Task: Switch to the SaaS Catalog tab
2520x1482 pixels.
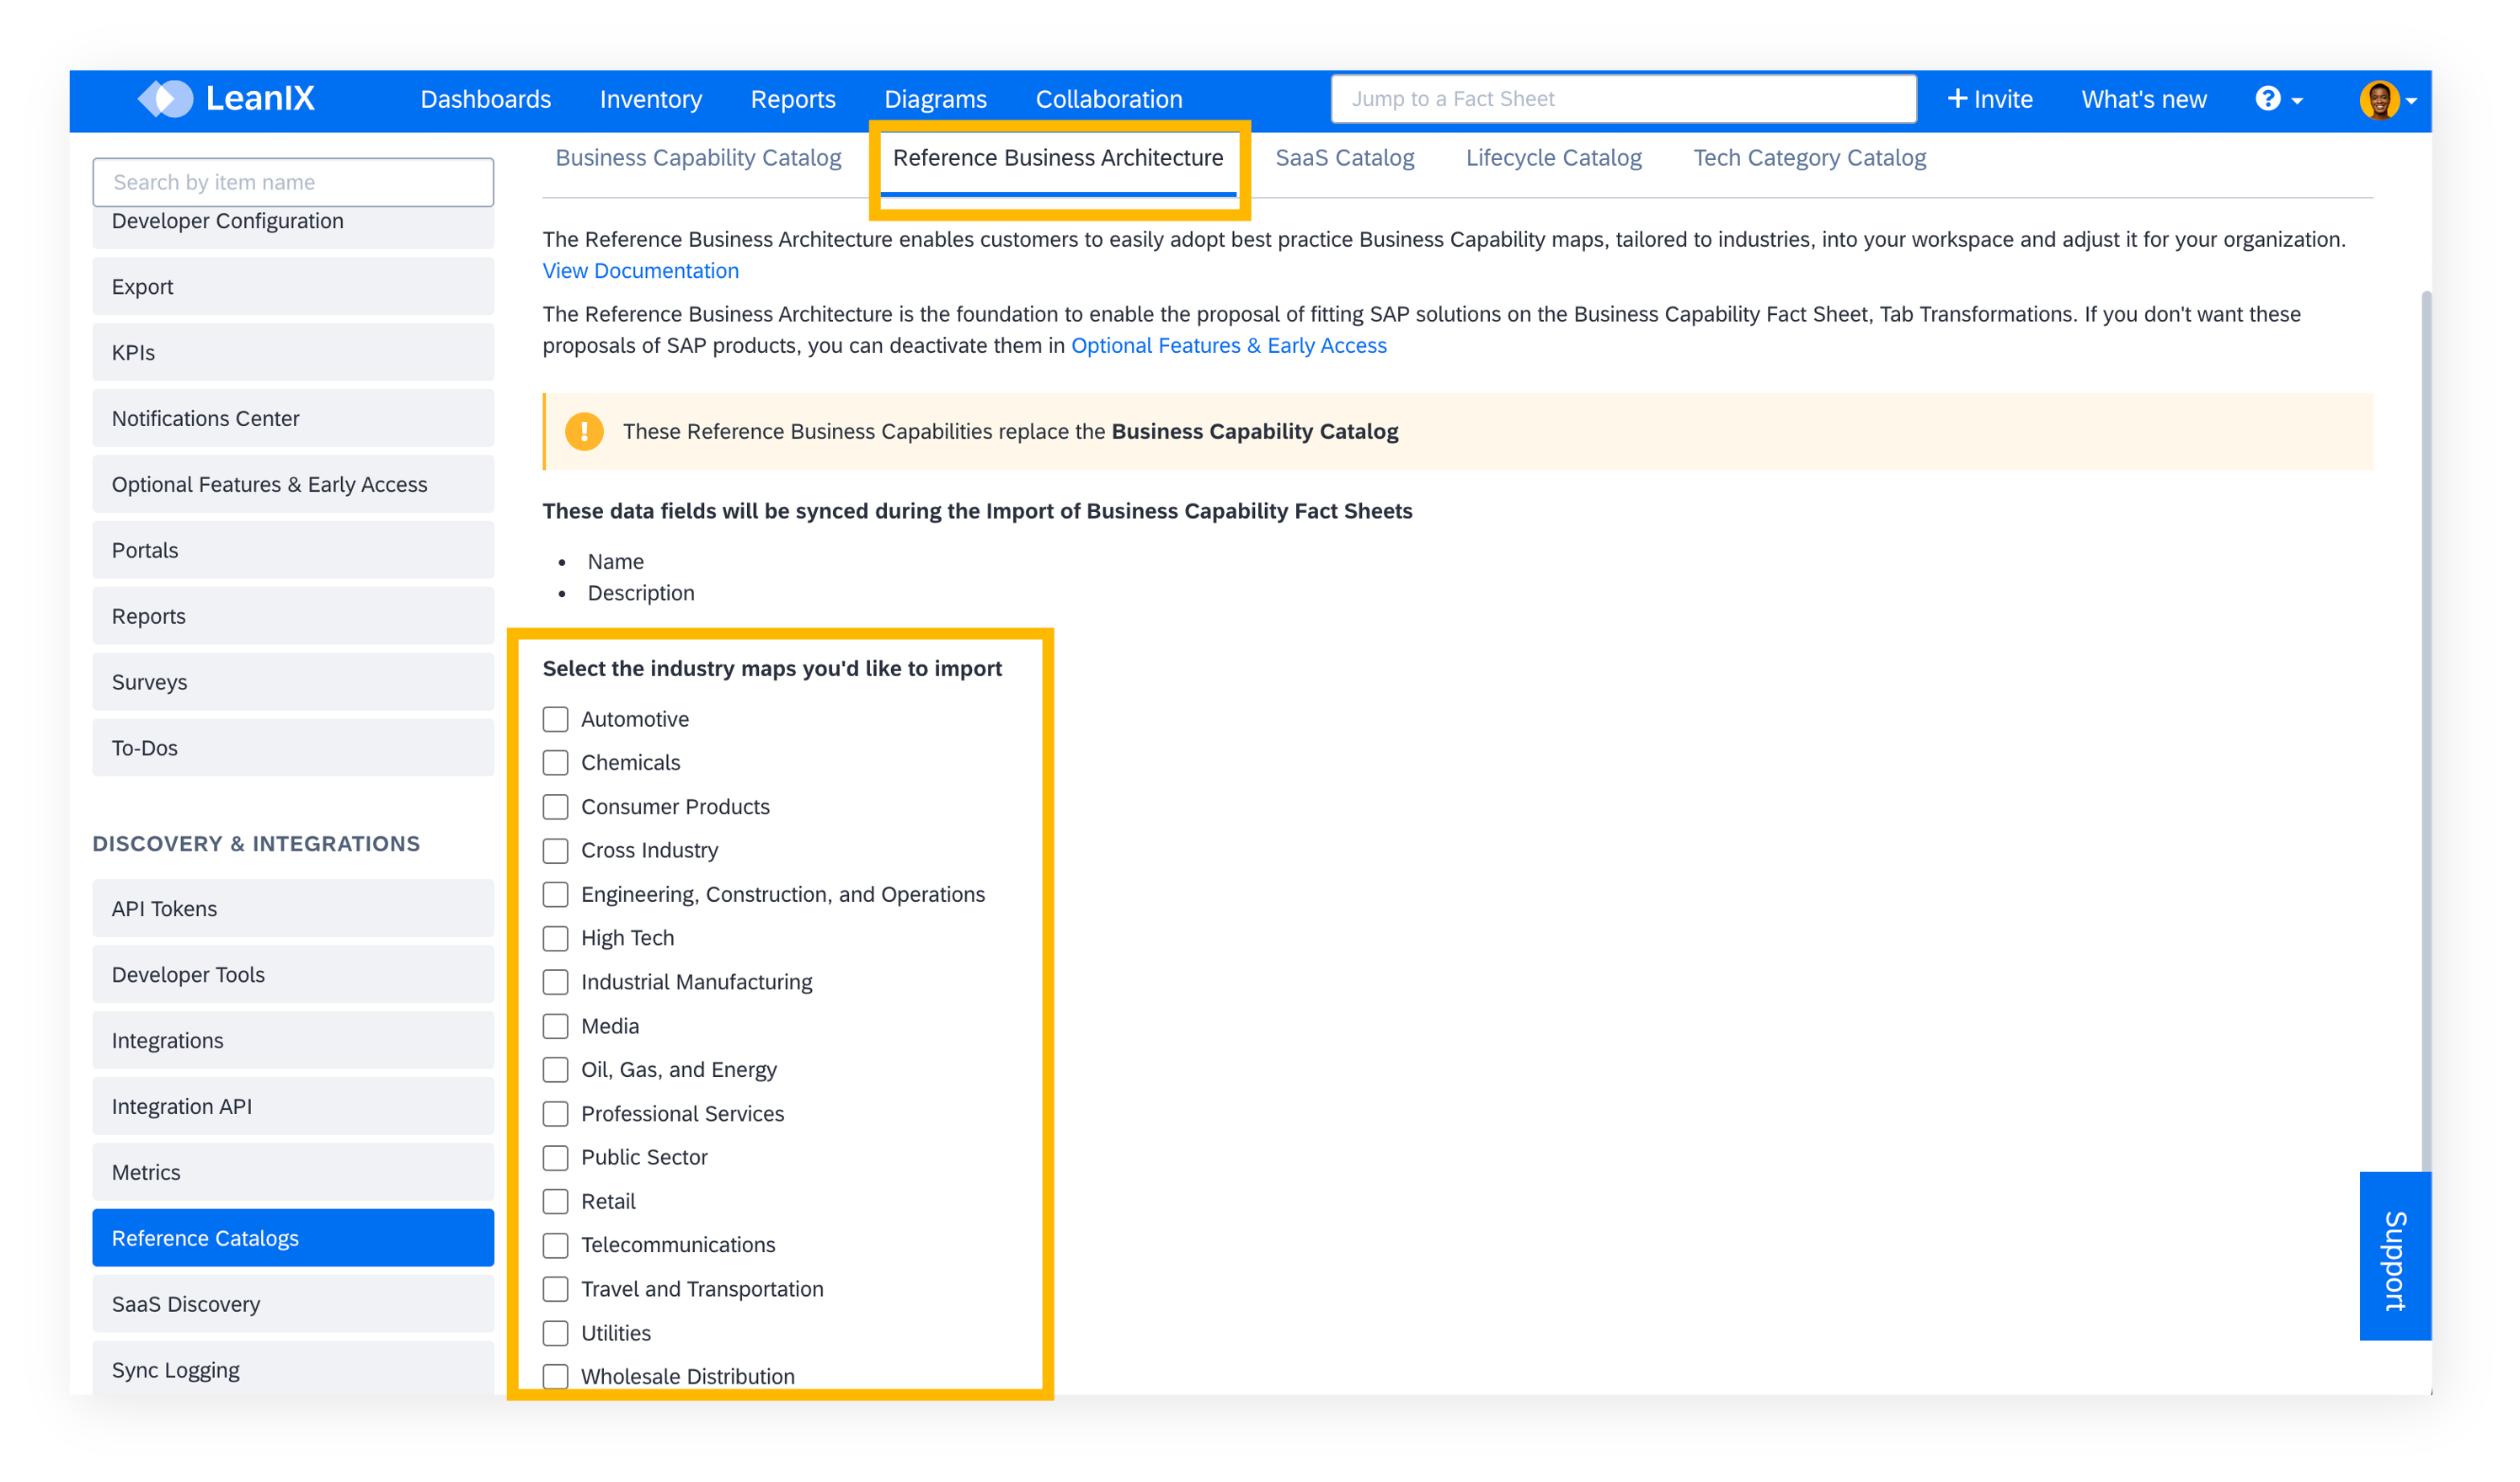Action: pyautogui.click(x=1345, y=158)
